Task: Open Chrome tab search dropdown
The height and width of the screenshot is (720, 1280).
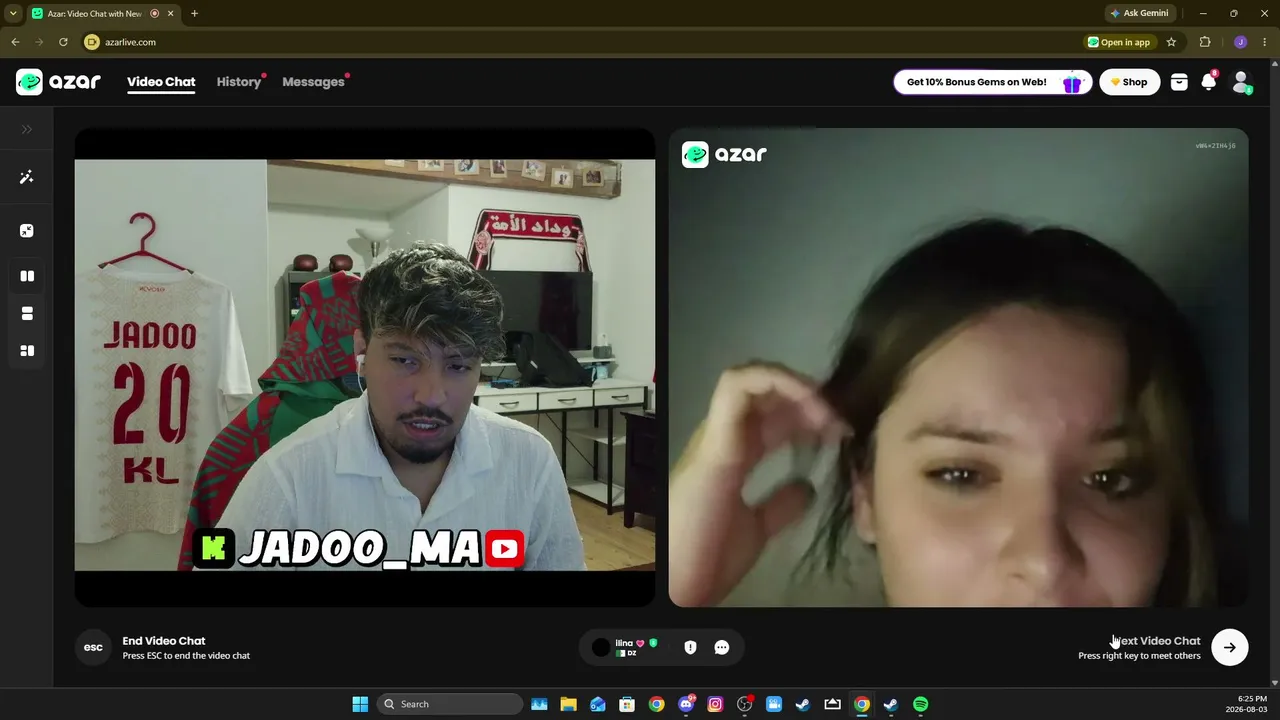Action: [x=13, y=13]
